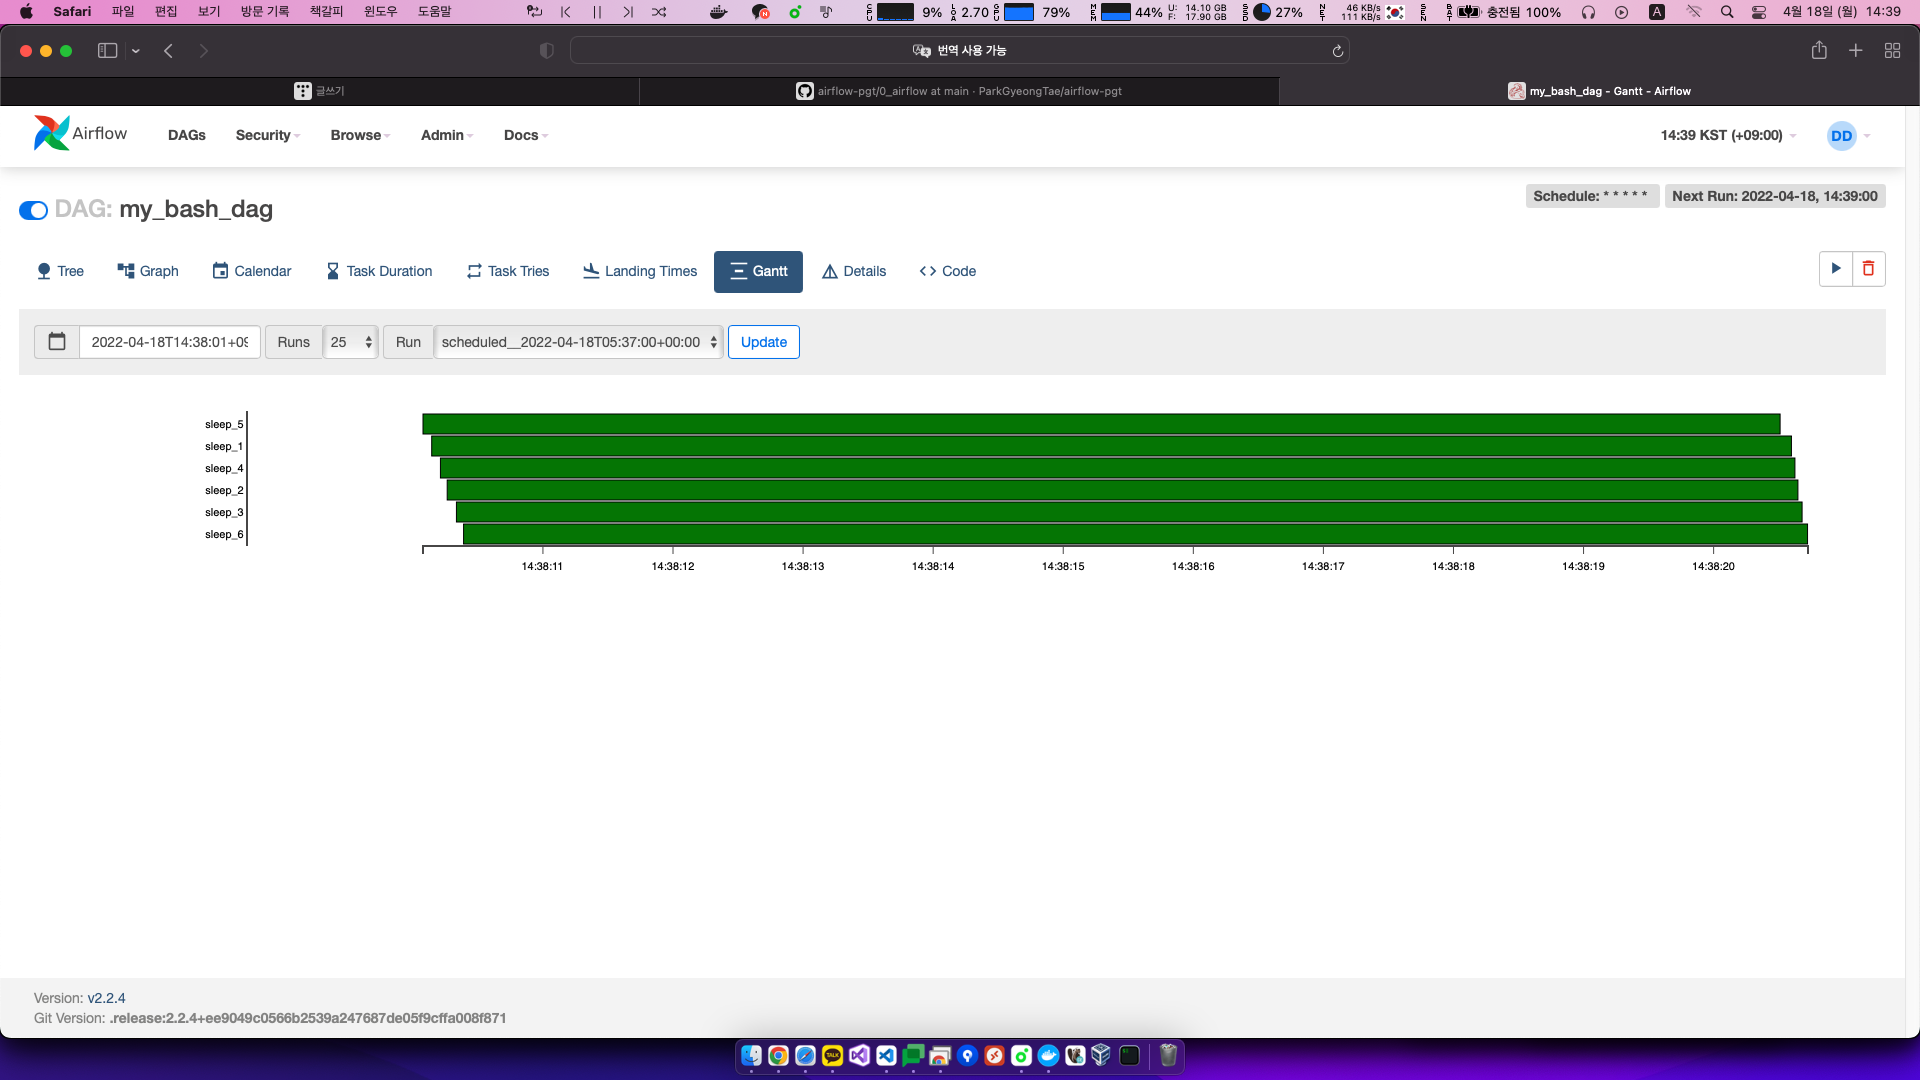
Task: Open the scheduled Run selector dropdown
Action: (578, 342)
